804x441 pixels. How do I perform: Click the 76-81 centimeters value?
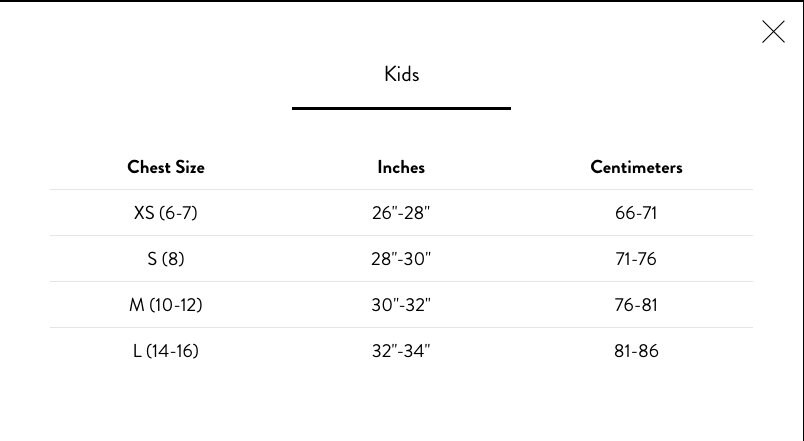point(636,305)
